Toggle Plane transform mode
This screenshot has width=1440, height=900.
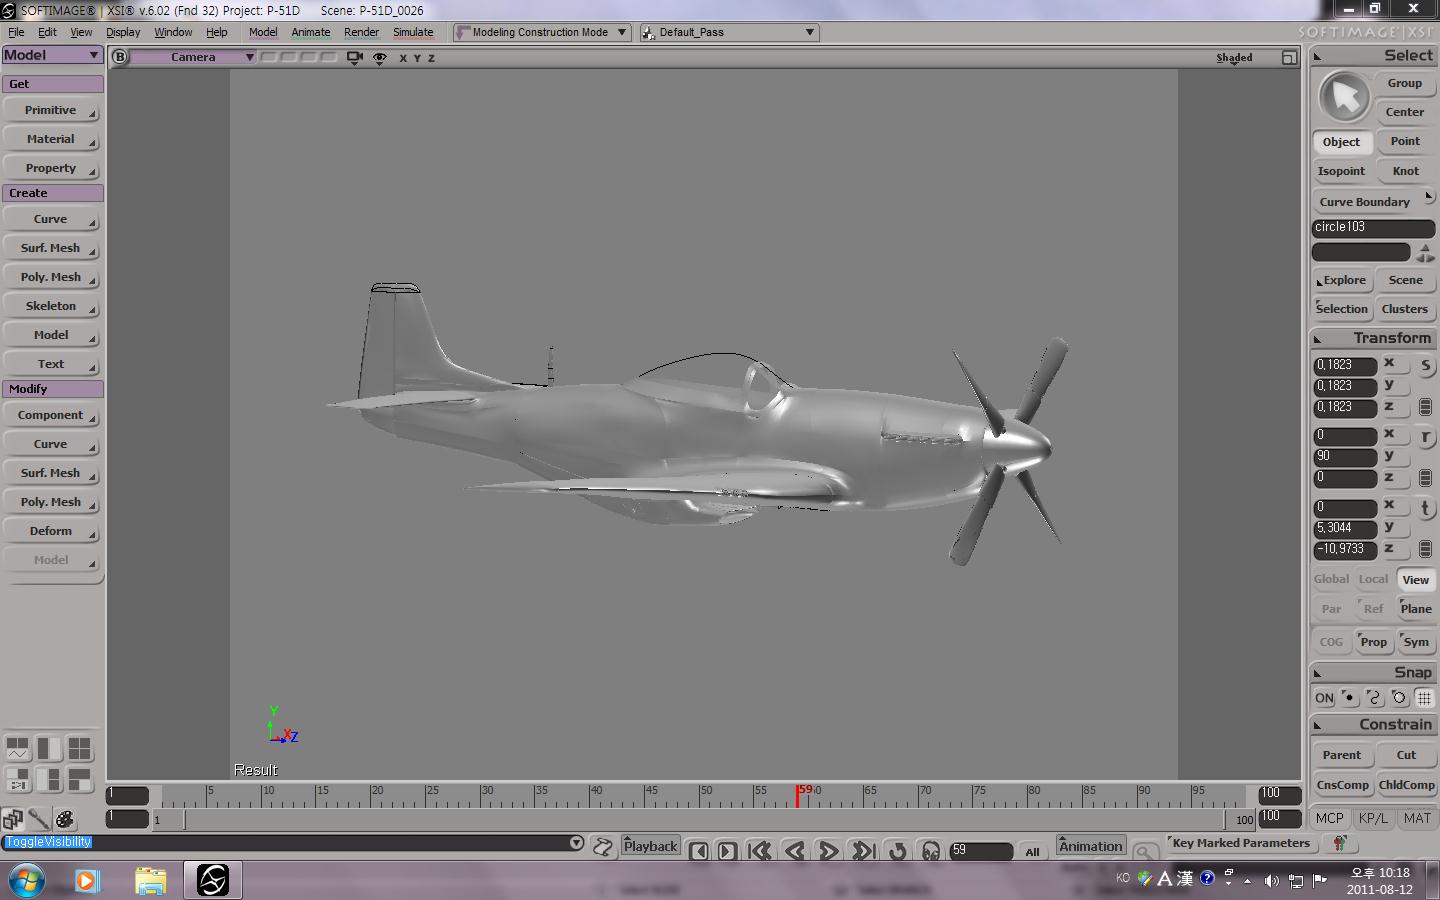click(x=1416, y=609)
